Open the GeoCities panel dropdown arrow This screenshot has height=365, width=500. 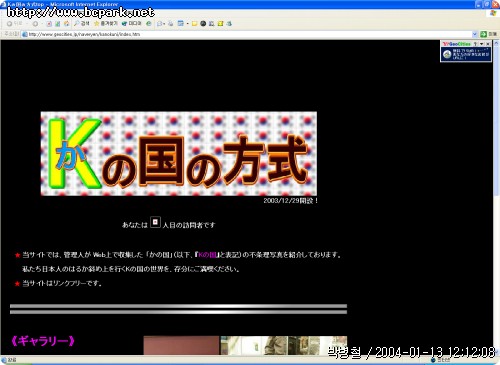[x=482, y=44]
